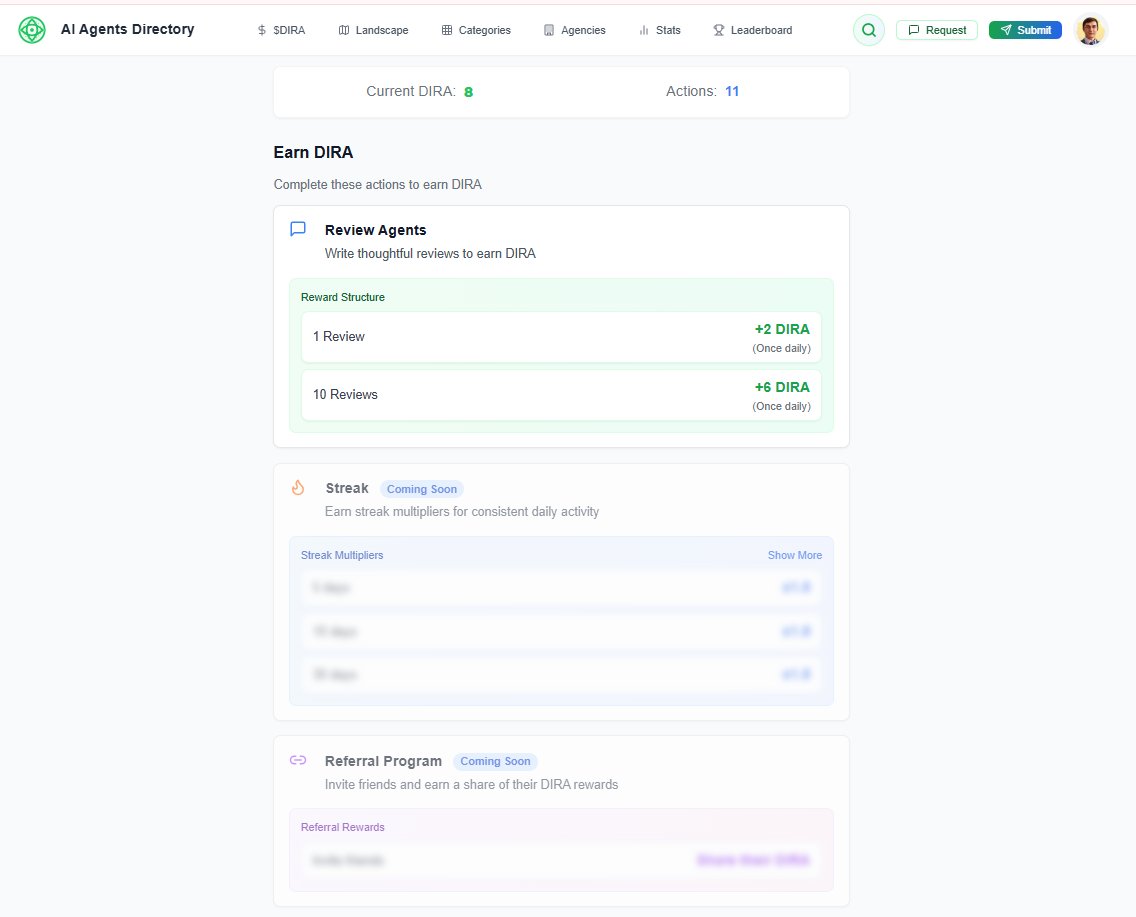Toggle the Coming Soon badge on Referral Program
Viewport: 1136px width, 917px height.
pyautogui.click(x=495, y=761)
